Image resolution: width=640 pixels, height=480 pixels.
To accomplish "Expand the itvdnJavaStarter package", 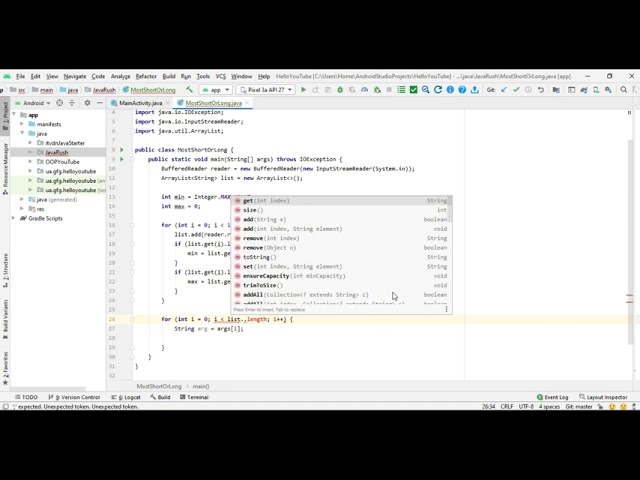I will (31, 143).
